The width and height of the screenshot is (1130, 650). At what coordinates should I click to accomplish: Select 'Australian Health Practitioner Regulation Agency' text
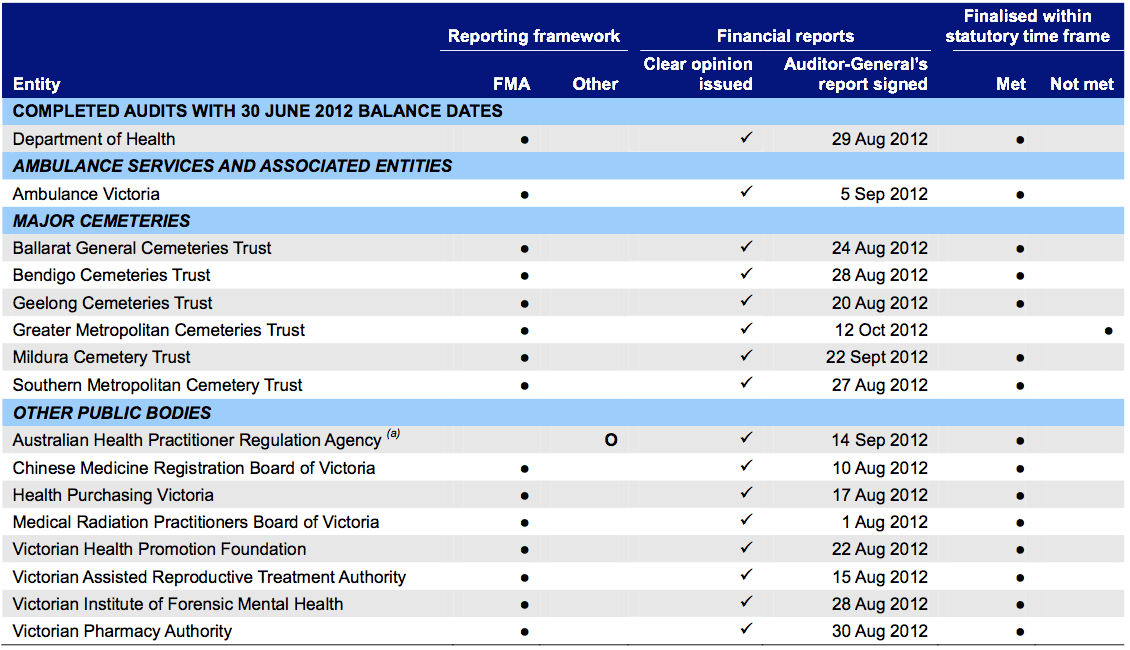point(197,440)
